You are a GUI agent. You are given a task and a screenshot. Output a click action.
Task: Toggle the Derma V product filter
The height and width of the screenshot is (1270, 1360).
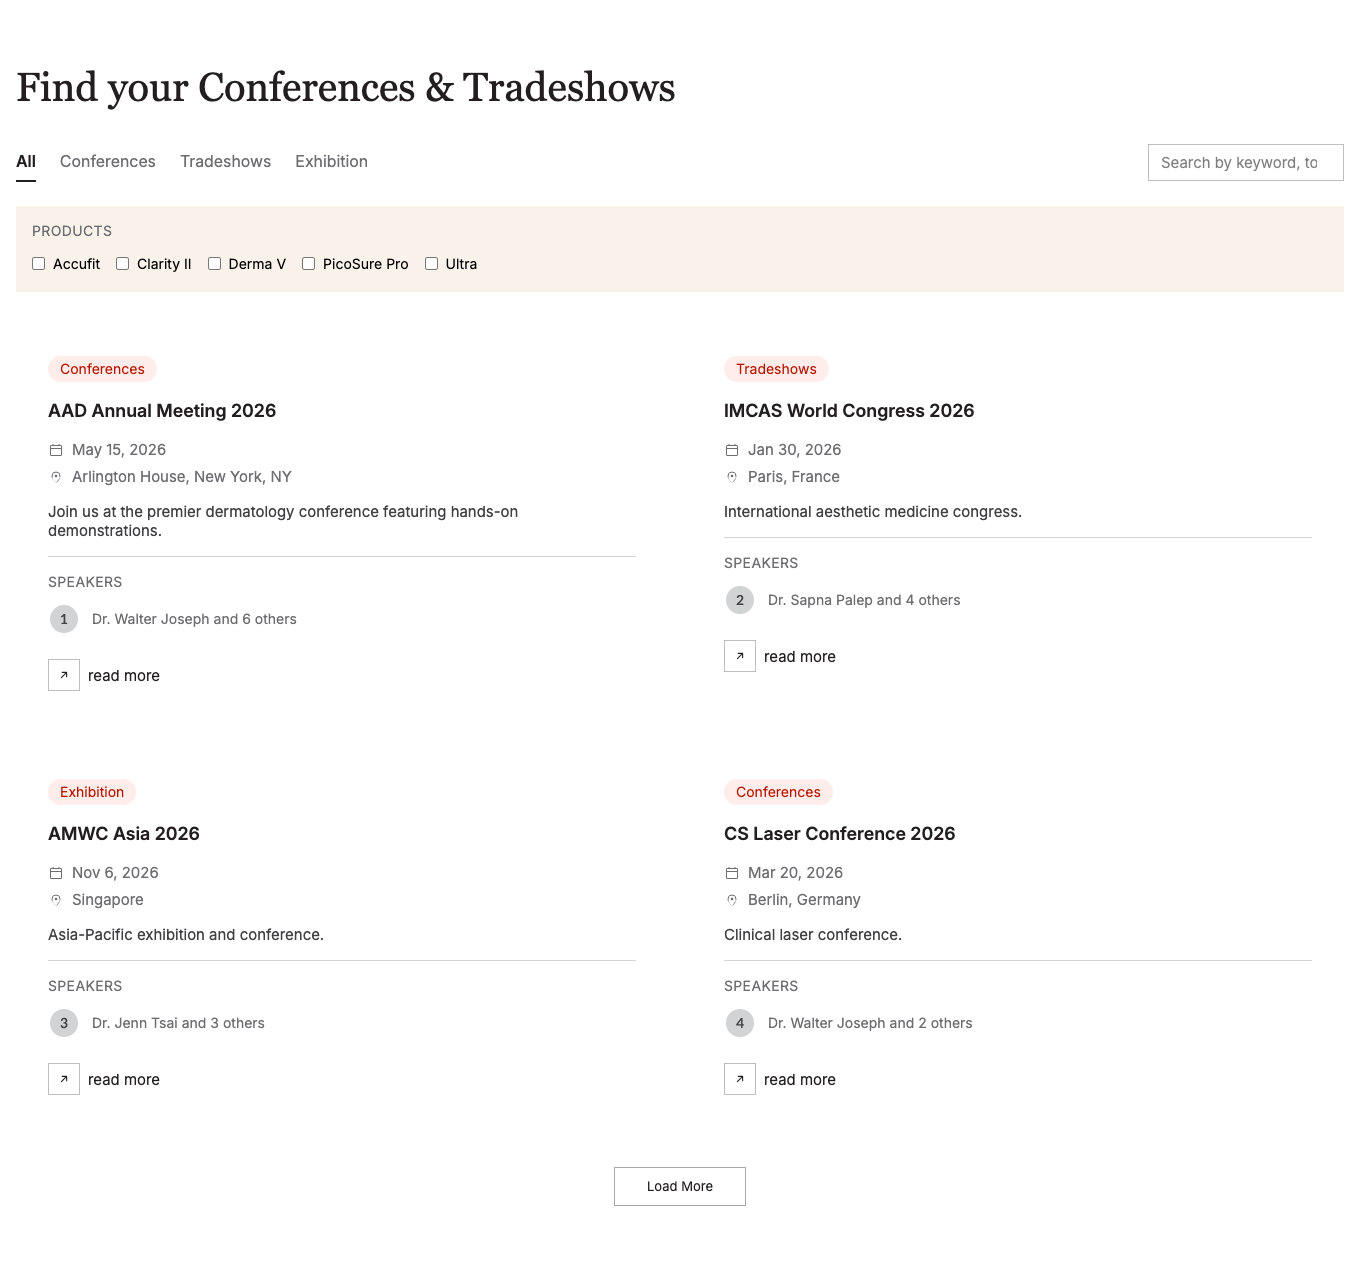pyautogui.click(x=214, y=264)
